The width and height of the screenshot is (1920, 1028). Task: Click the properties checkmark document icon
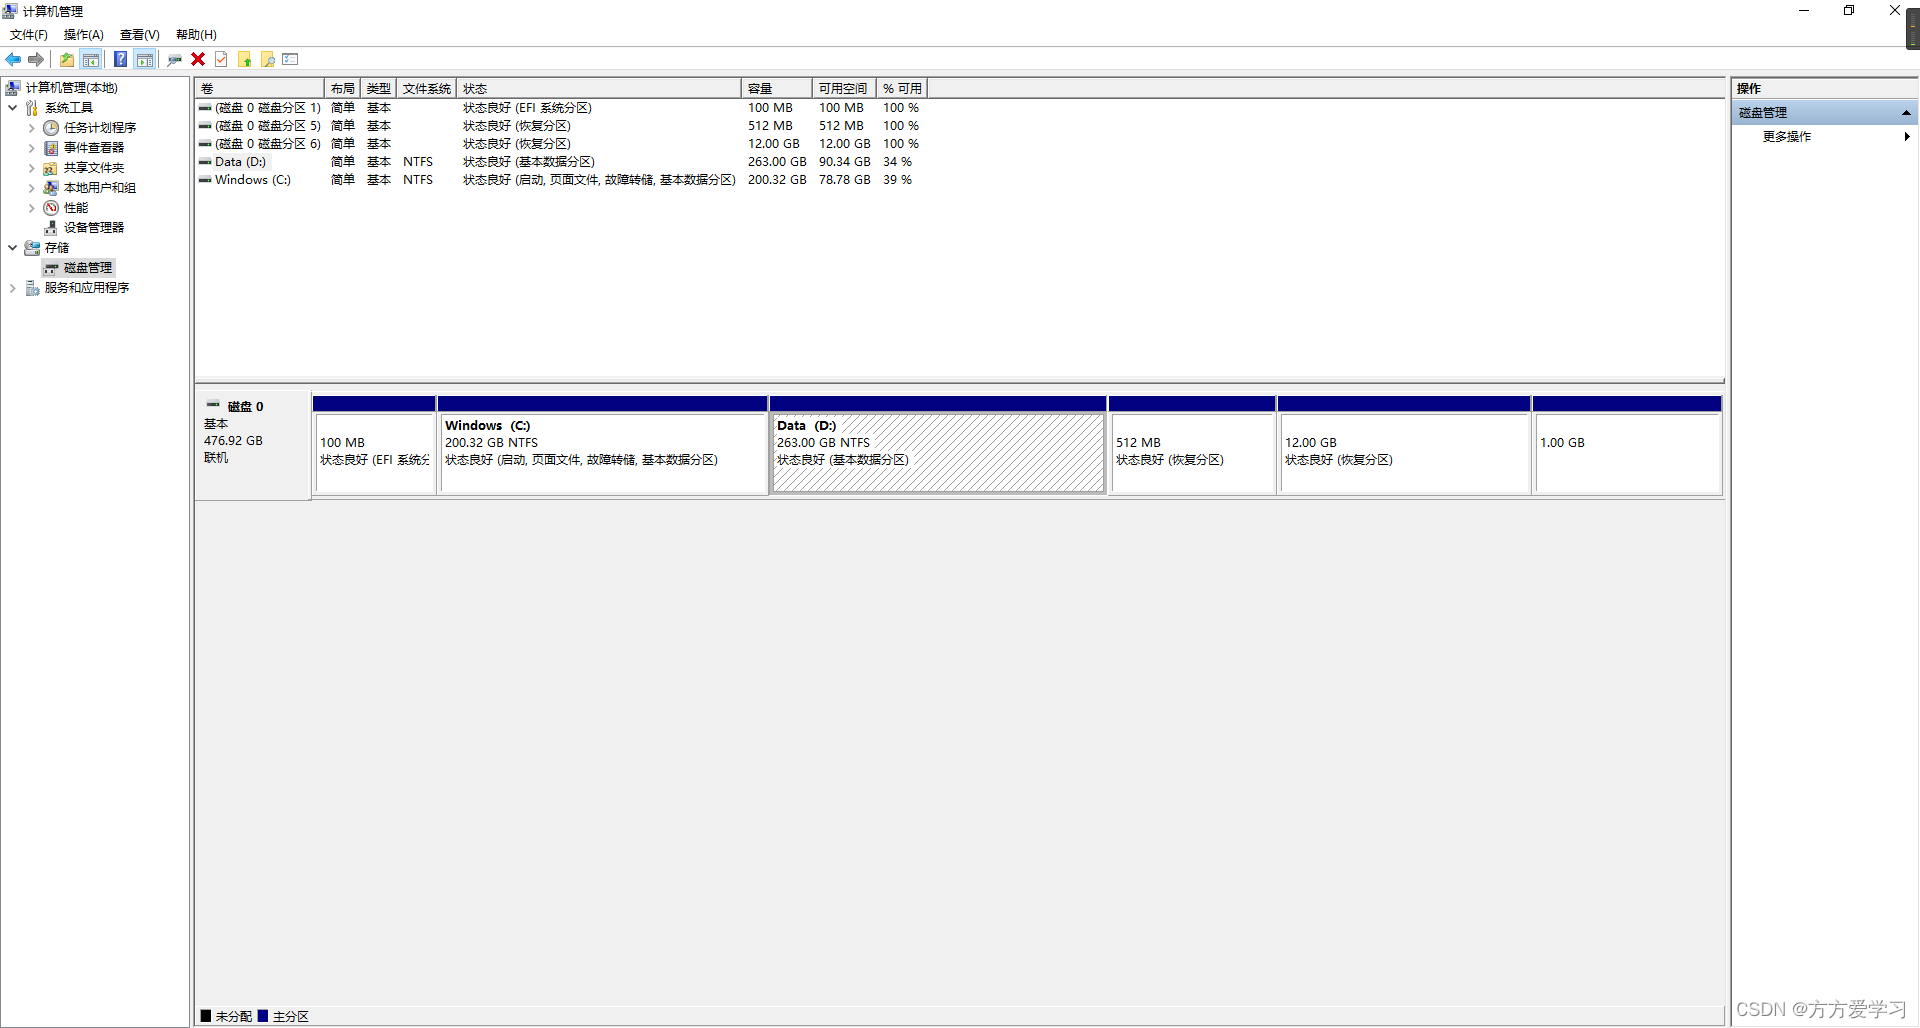[x=221, y=60]
